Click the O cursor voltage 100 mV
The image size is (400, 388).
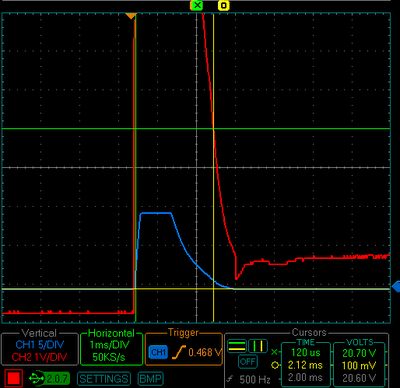[x=359, y=365]
